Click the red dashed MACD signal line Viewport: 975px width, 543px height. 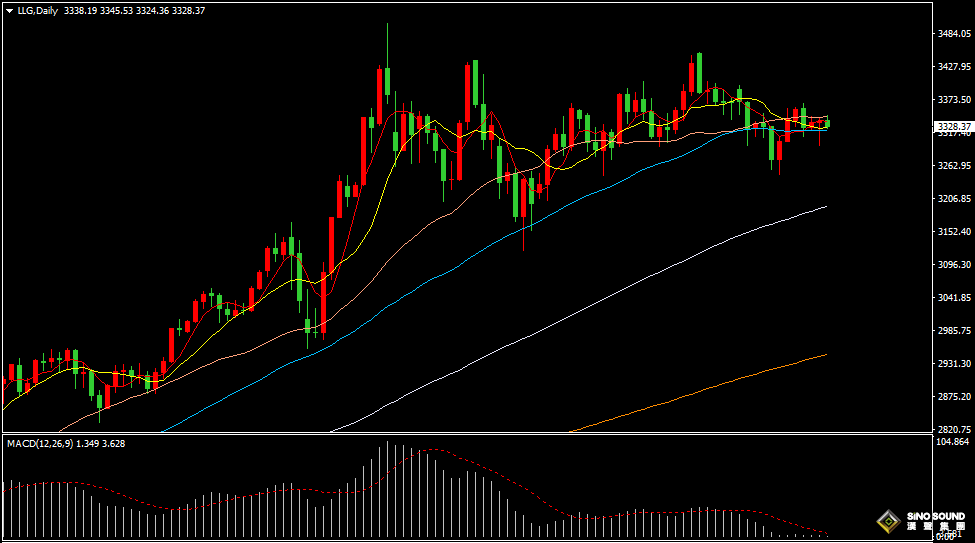[x=435, y=450]
